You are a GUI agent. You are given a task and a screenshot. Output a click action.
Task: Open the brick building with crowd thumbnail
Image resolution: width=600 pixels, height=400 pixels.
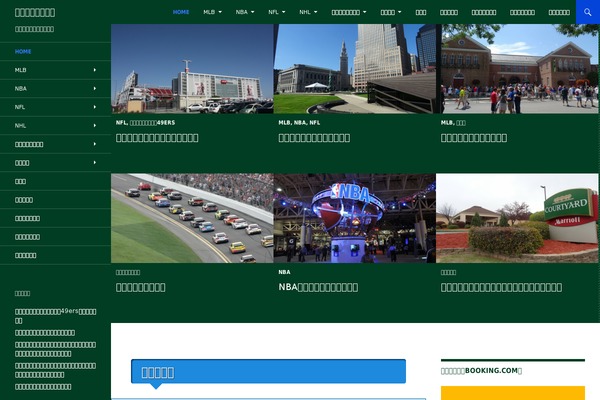[x=517, y=69]
